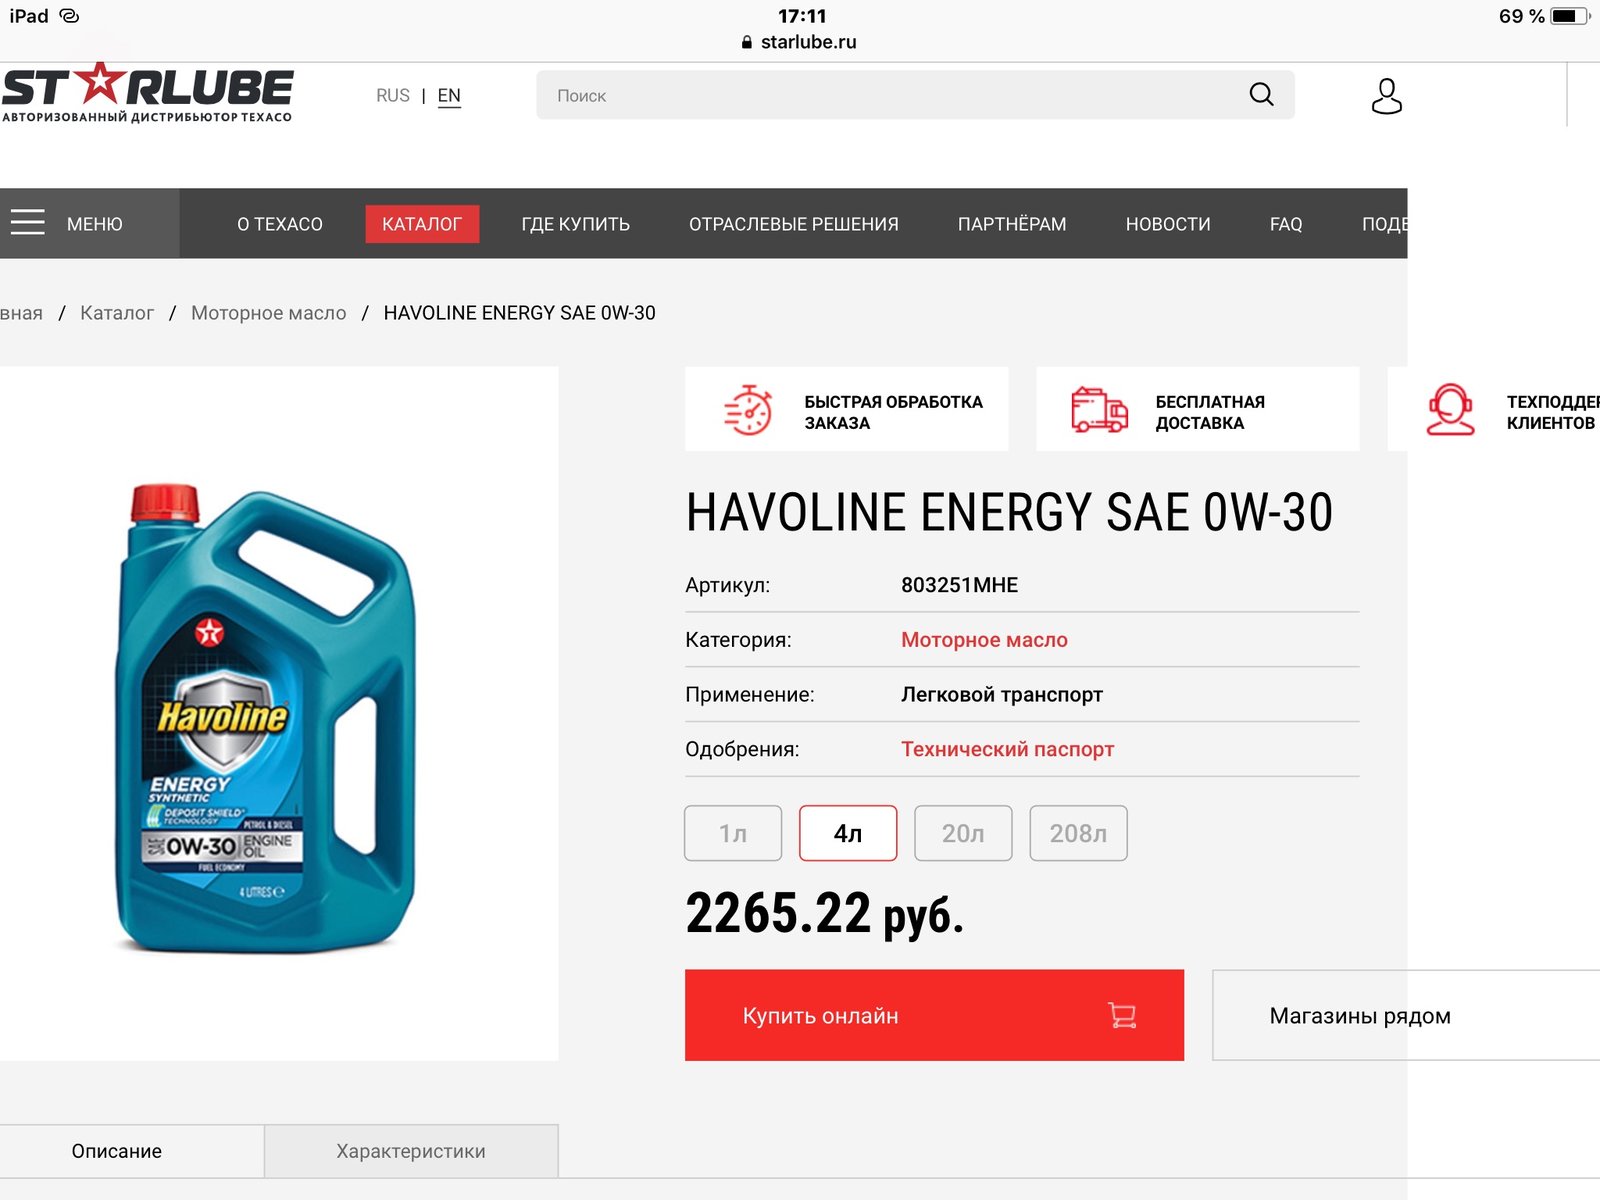Click the customer support headset icon

point(1450,410)
